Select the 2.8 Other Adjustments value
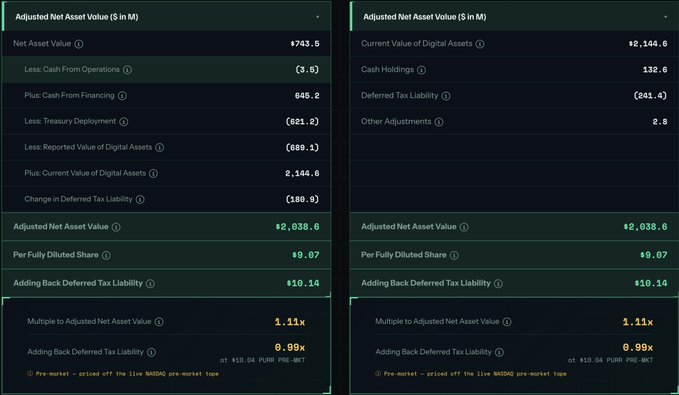 (660, 122)
